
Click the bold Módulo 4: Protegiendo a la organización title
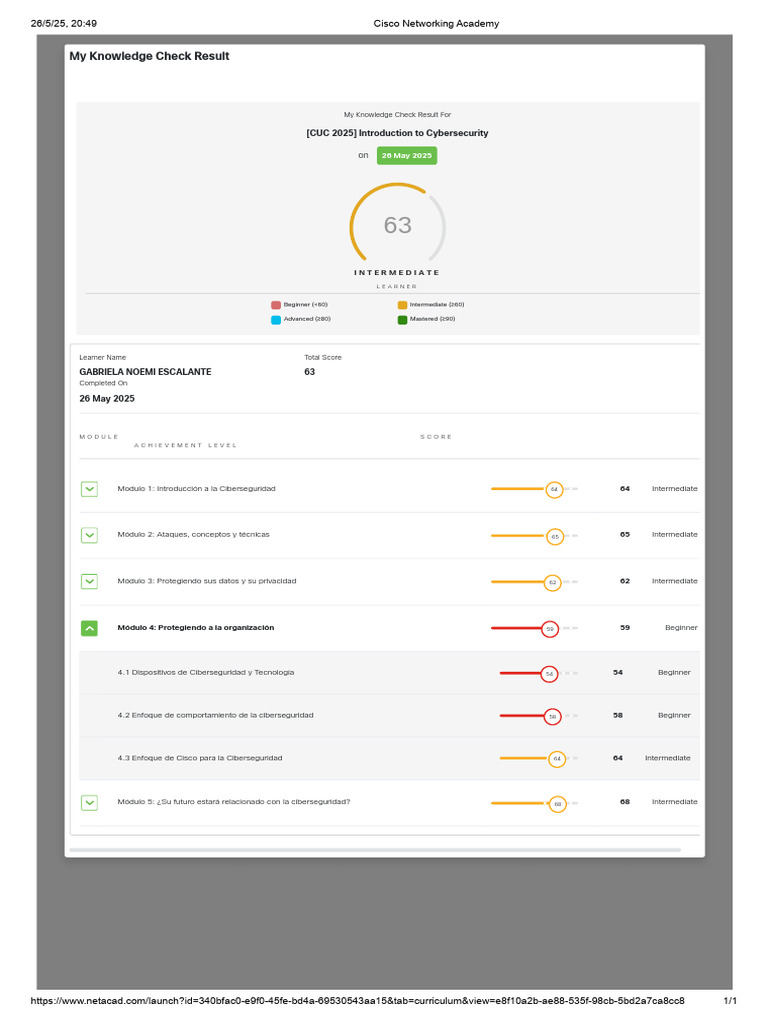point(196,628)
